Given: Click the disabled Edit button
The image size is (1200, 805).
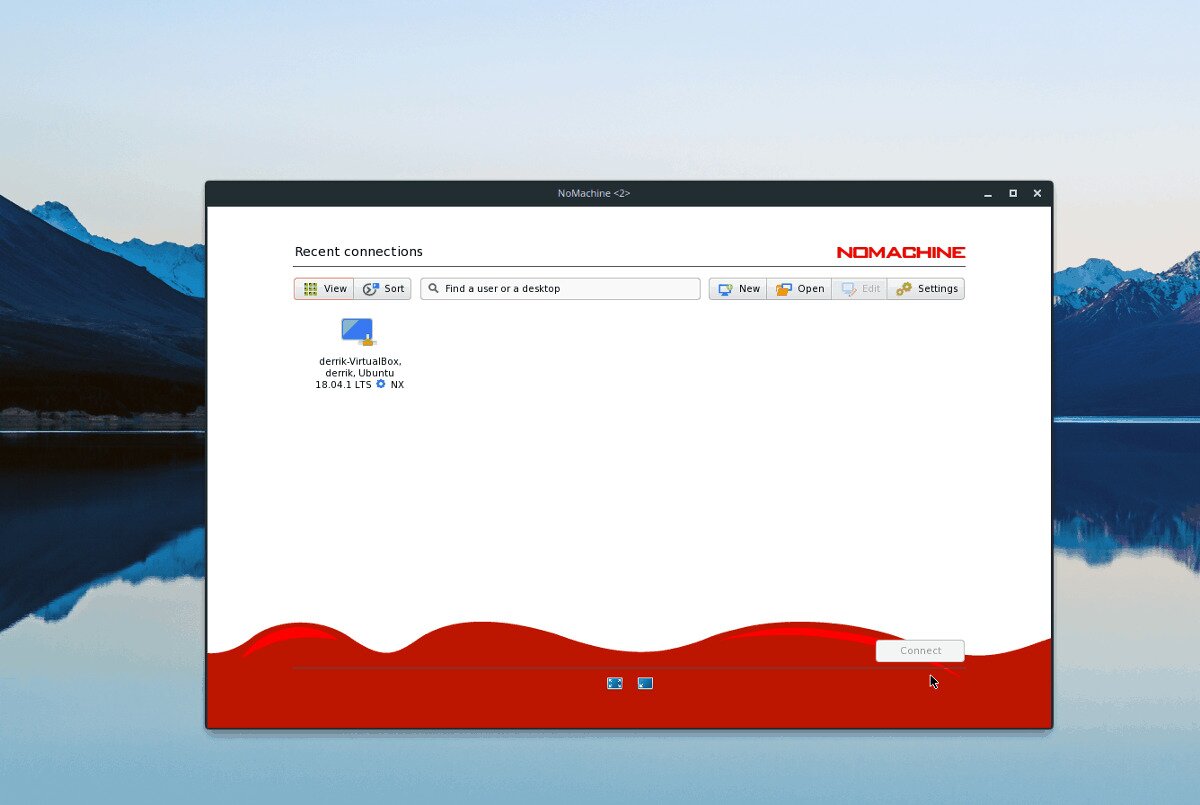Looking at the screenshot, I should click(859, 288).
